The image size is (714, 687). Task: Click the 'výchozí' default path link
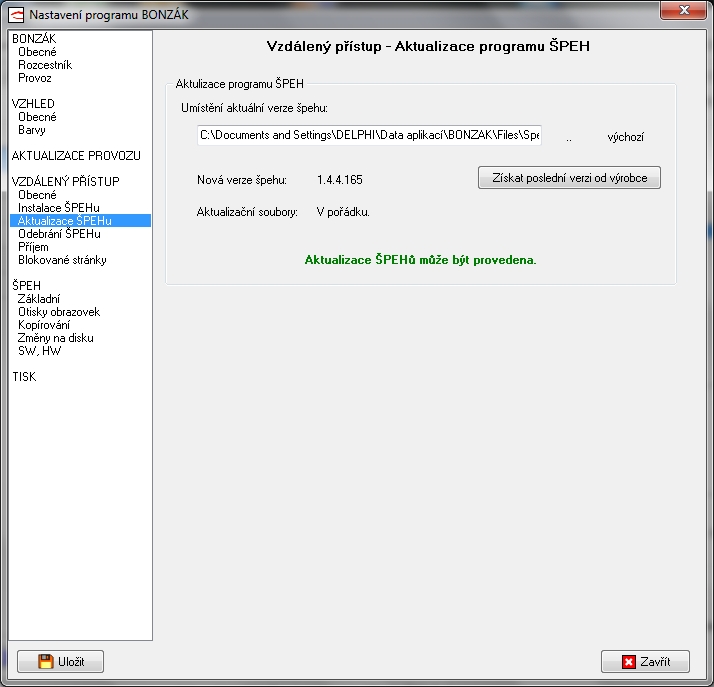625,137
